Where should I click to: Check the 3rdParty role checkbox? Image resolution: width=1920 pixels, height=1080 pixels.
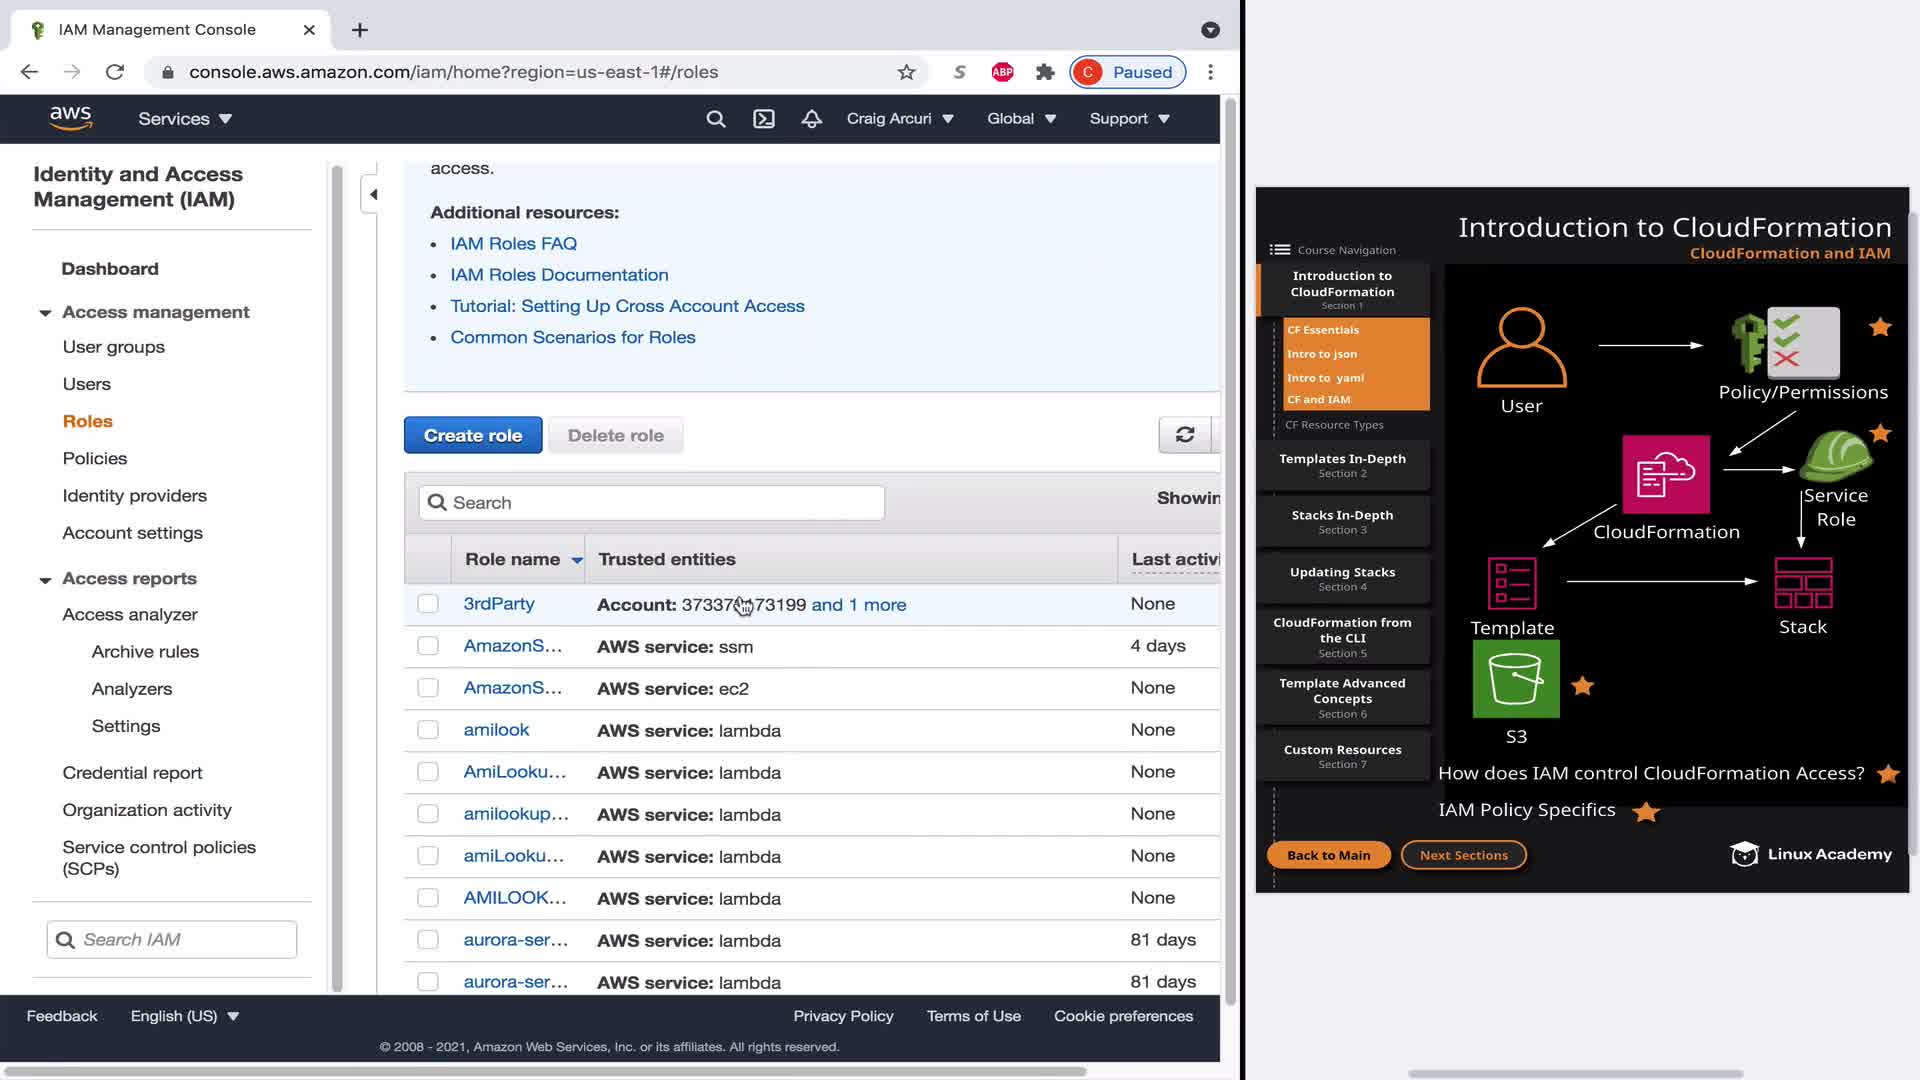click(x=428, y=604)
